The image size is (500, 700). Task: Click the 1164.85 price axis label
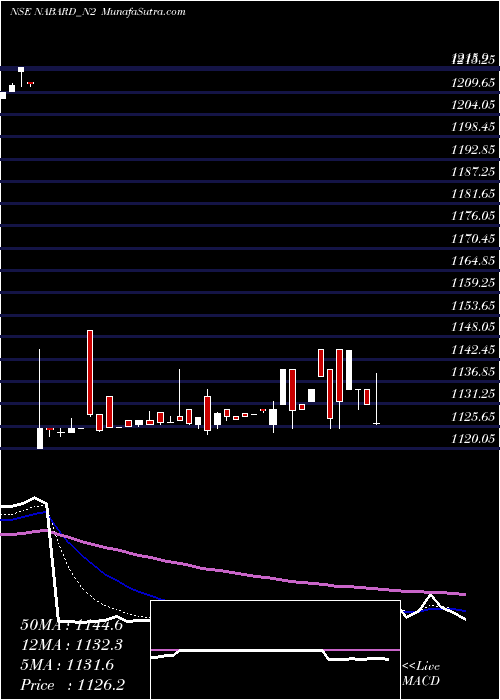[473, 261]
